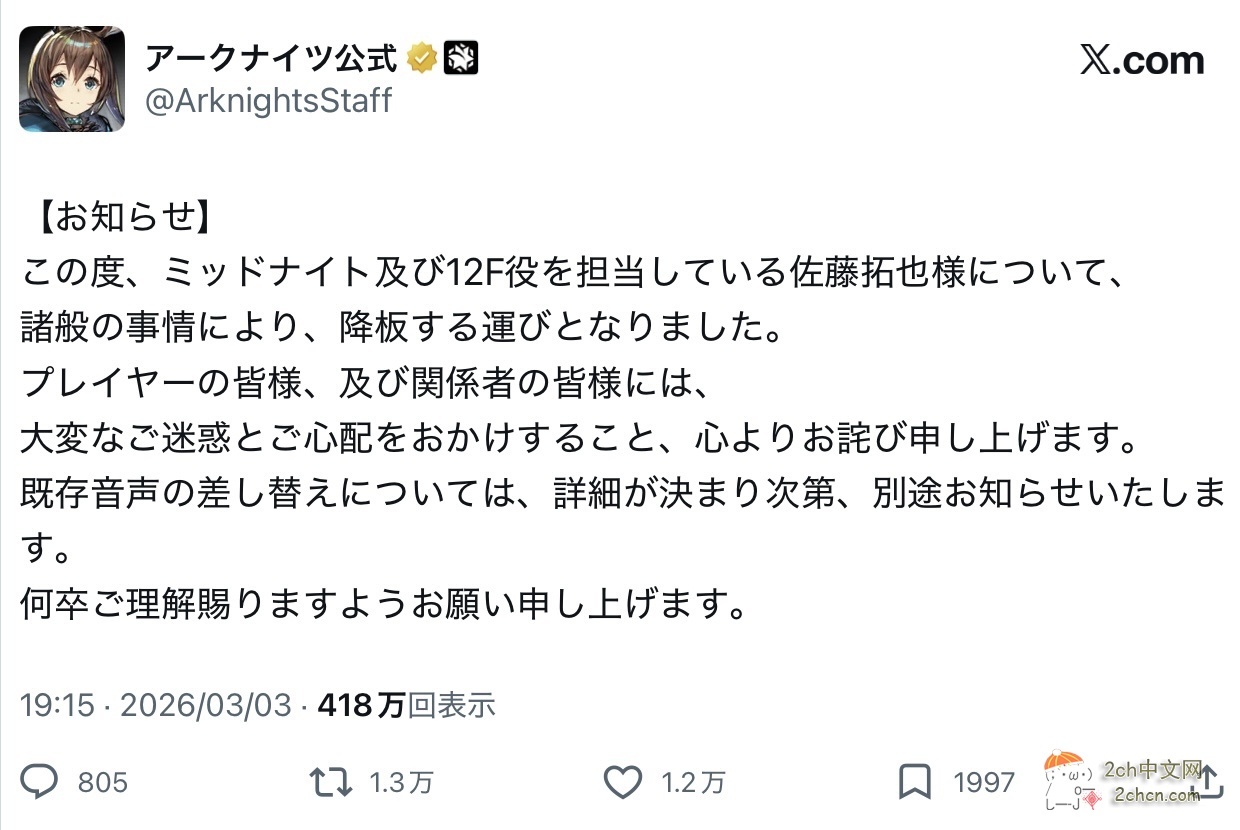Viewport: 1240px width, 830px height.
Task: Open the @ArknightsStaff handle link
Action: [x=270, y=100]
